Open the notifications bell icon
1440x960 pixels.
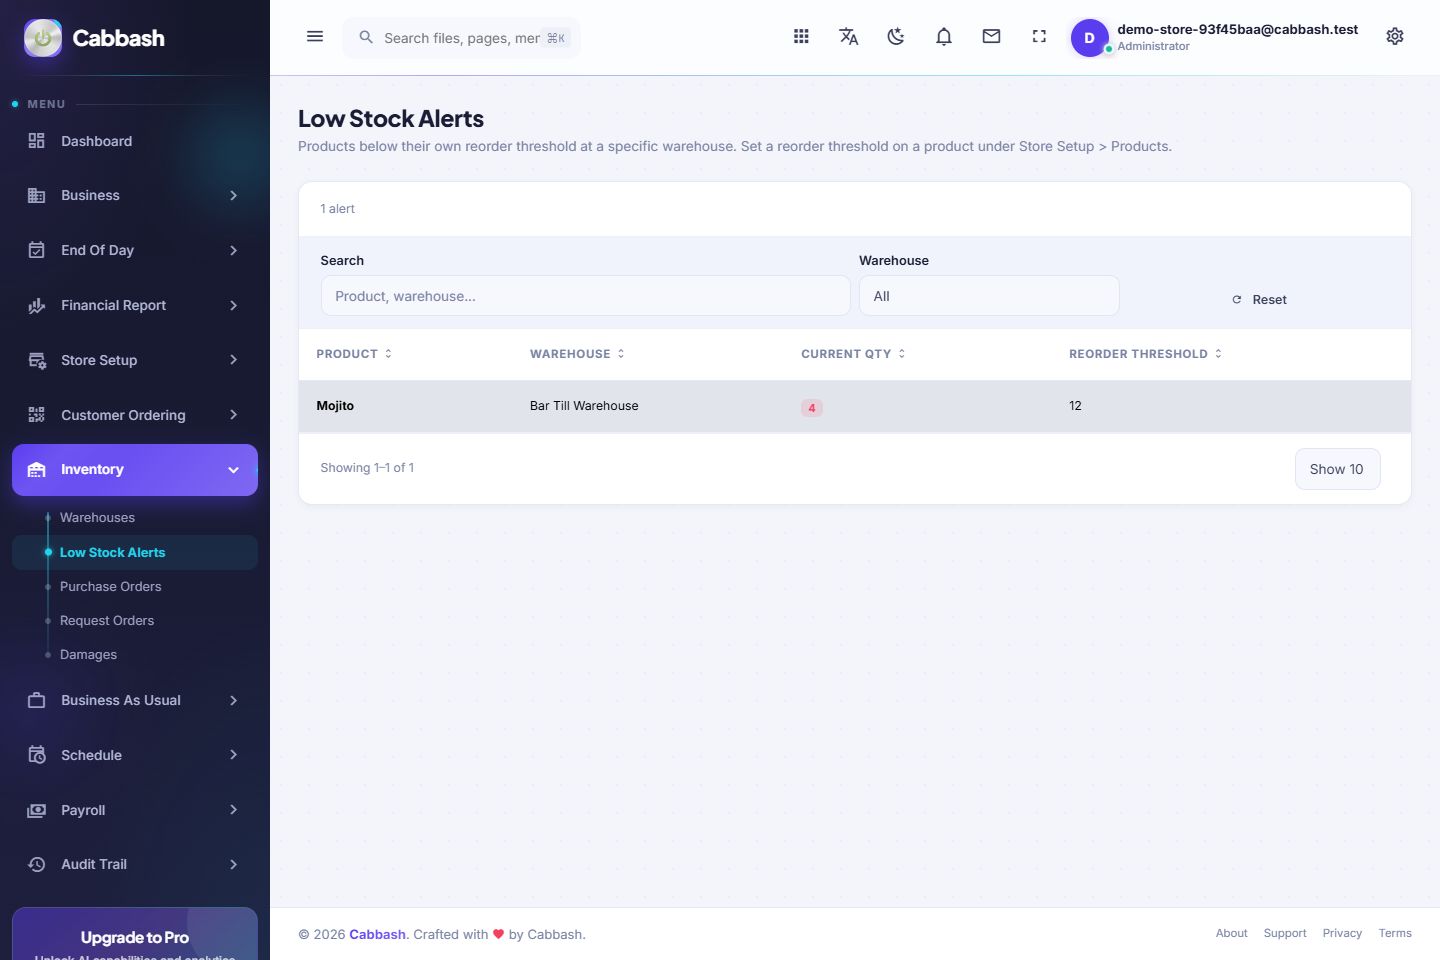click(x=944, y=37)
